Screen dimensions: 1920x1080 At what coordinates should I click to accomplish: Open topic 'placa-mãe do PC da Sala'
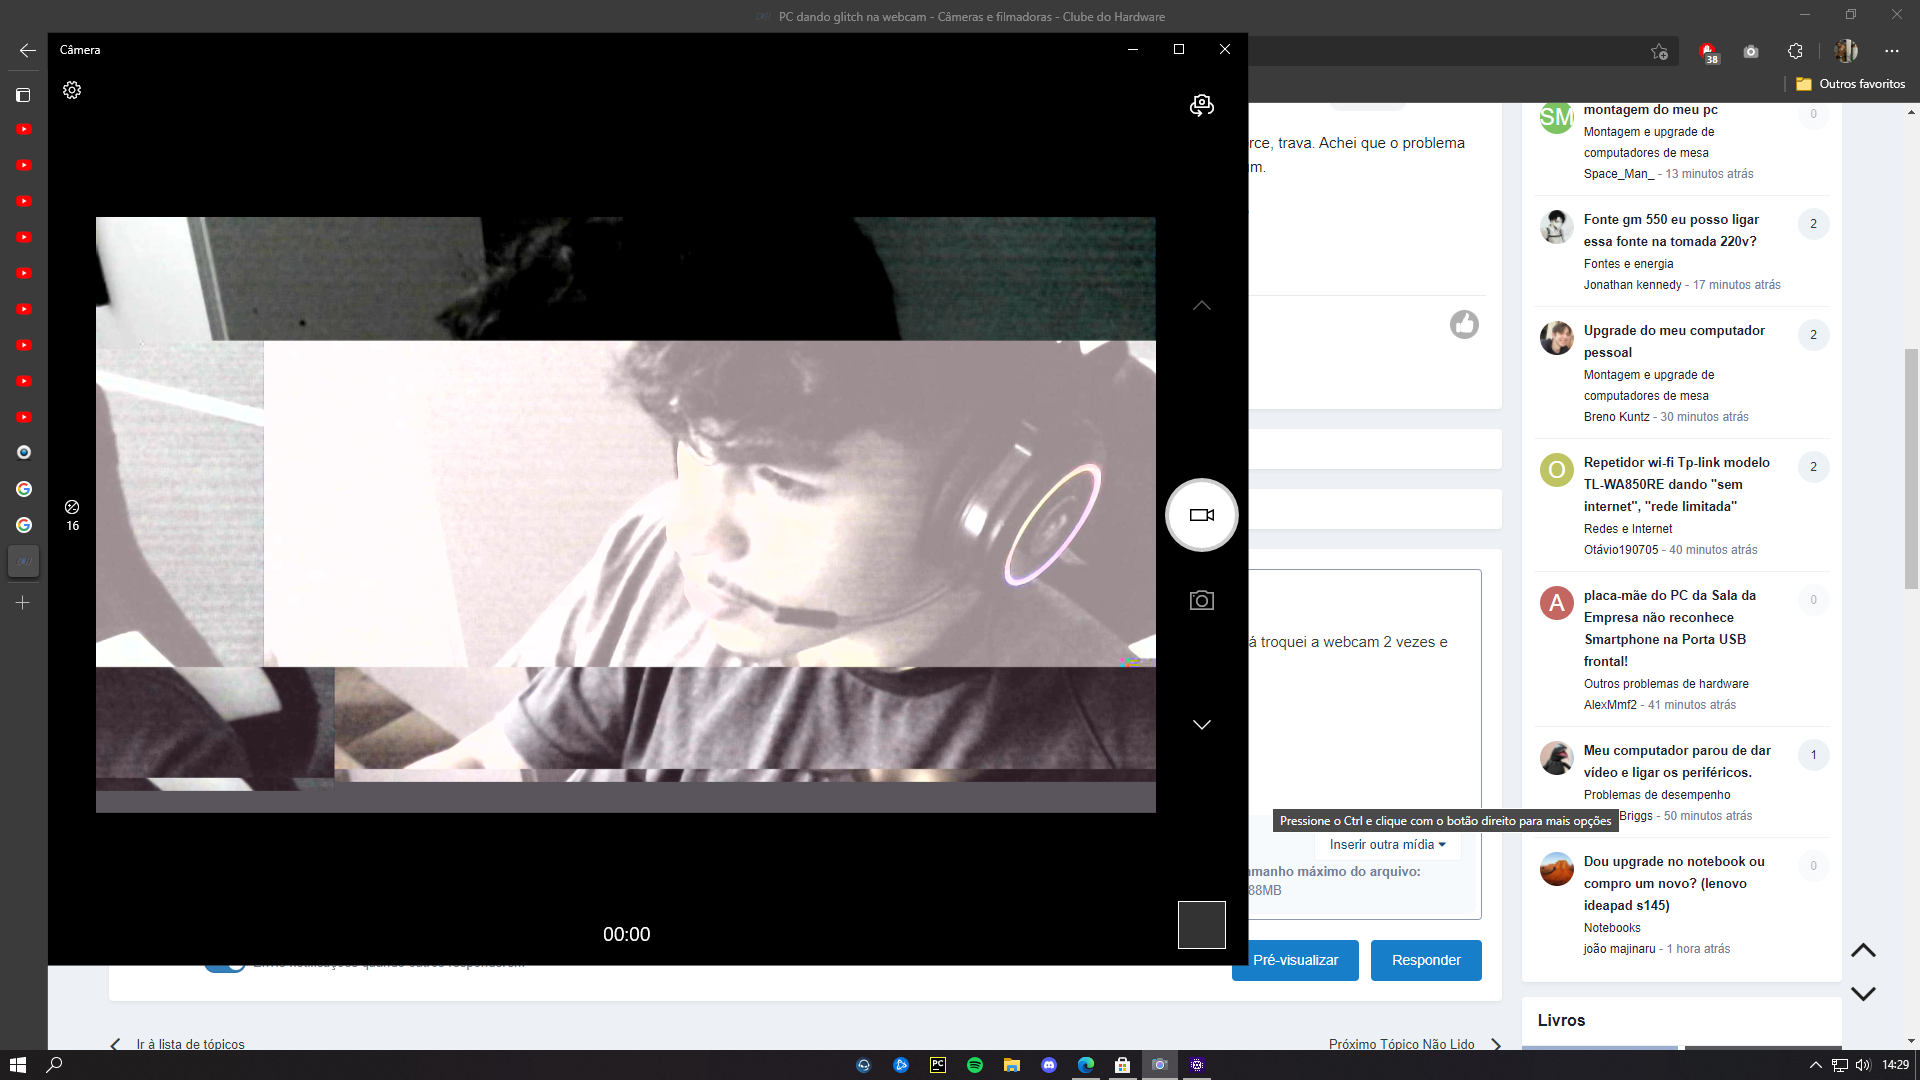coord(1669,628)
